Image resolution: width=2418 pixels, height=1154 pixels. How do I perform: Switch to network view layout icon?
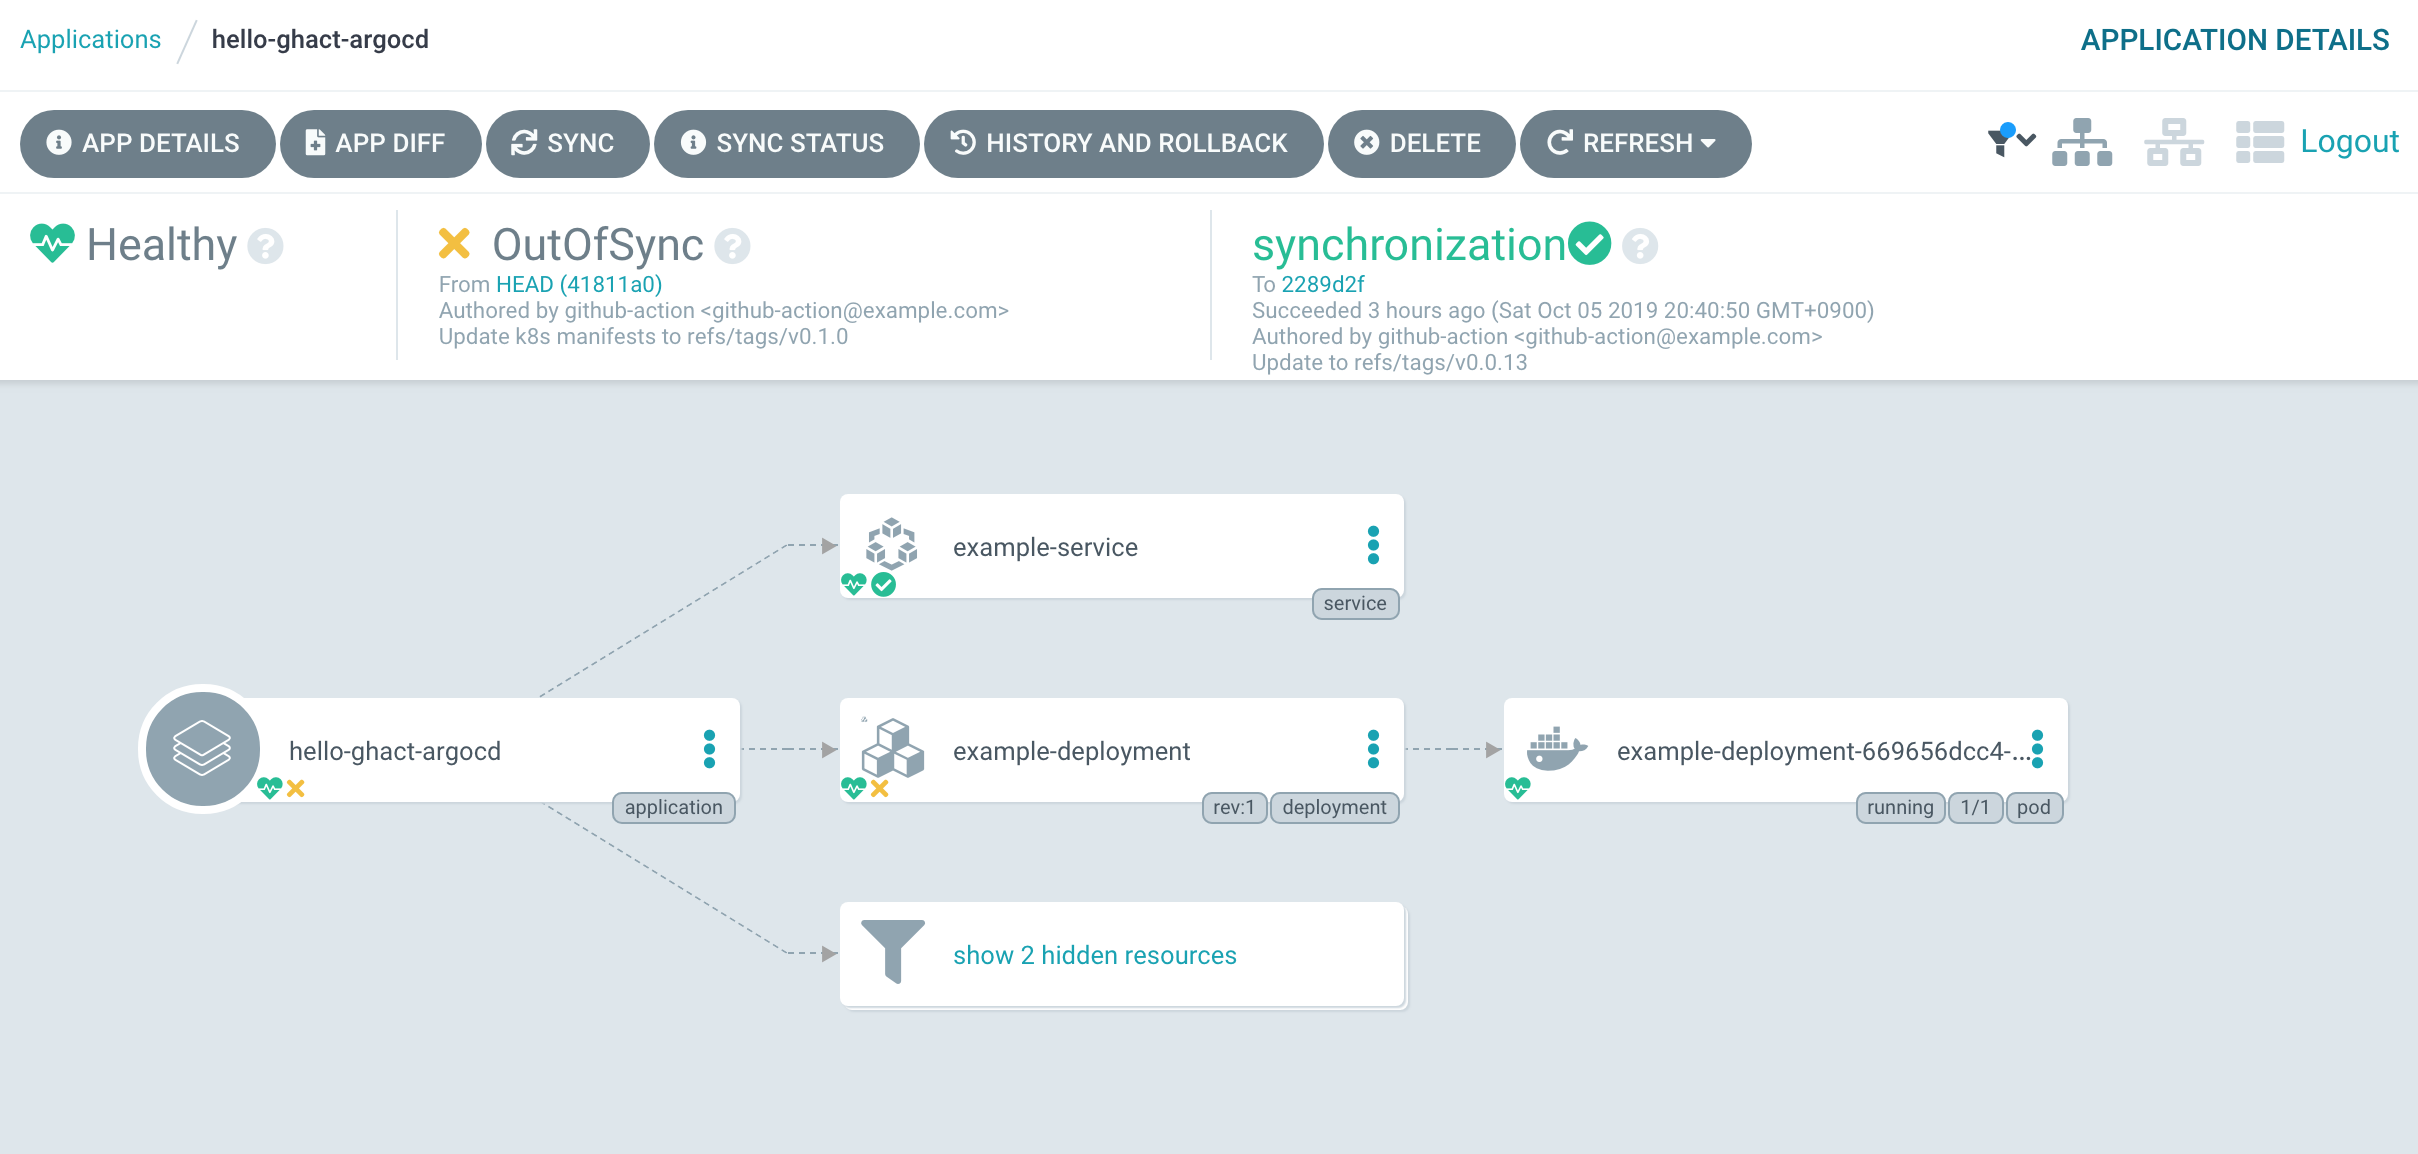(2173, 142)
